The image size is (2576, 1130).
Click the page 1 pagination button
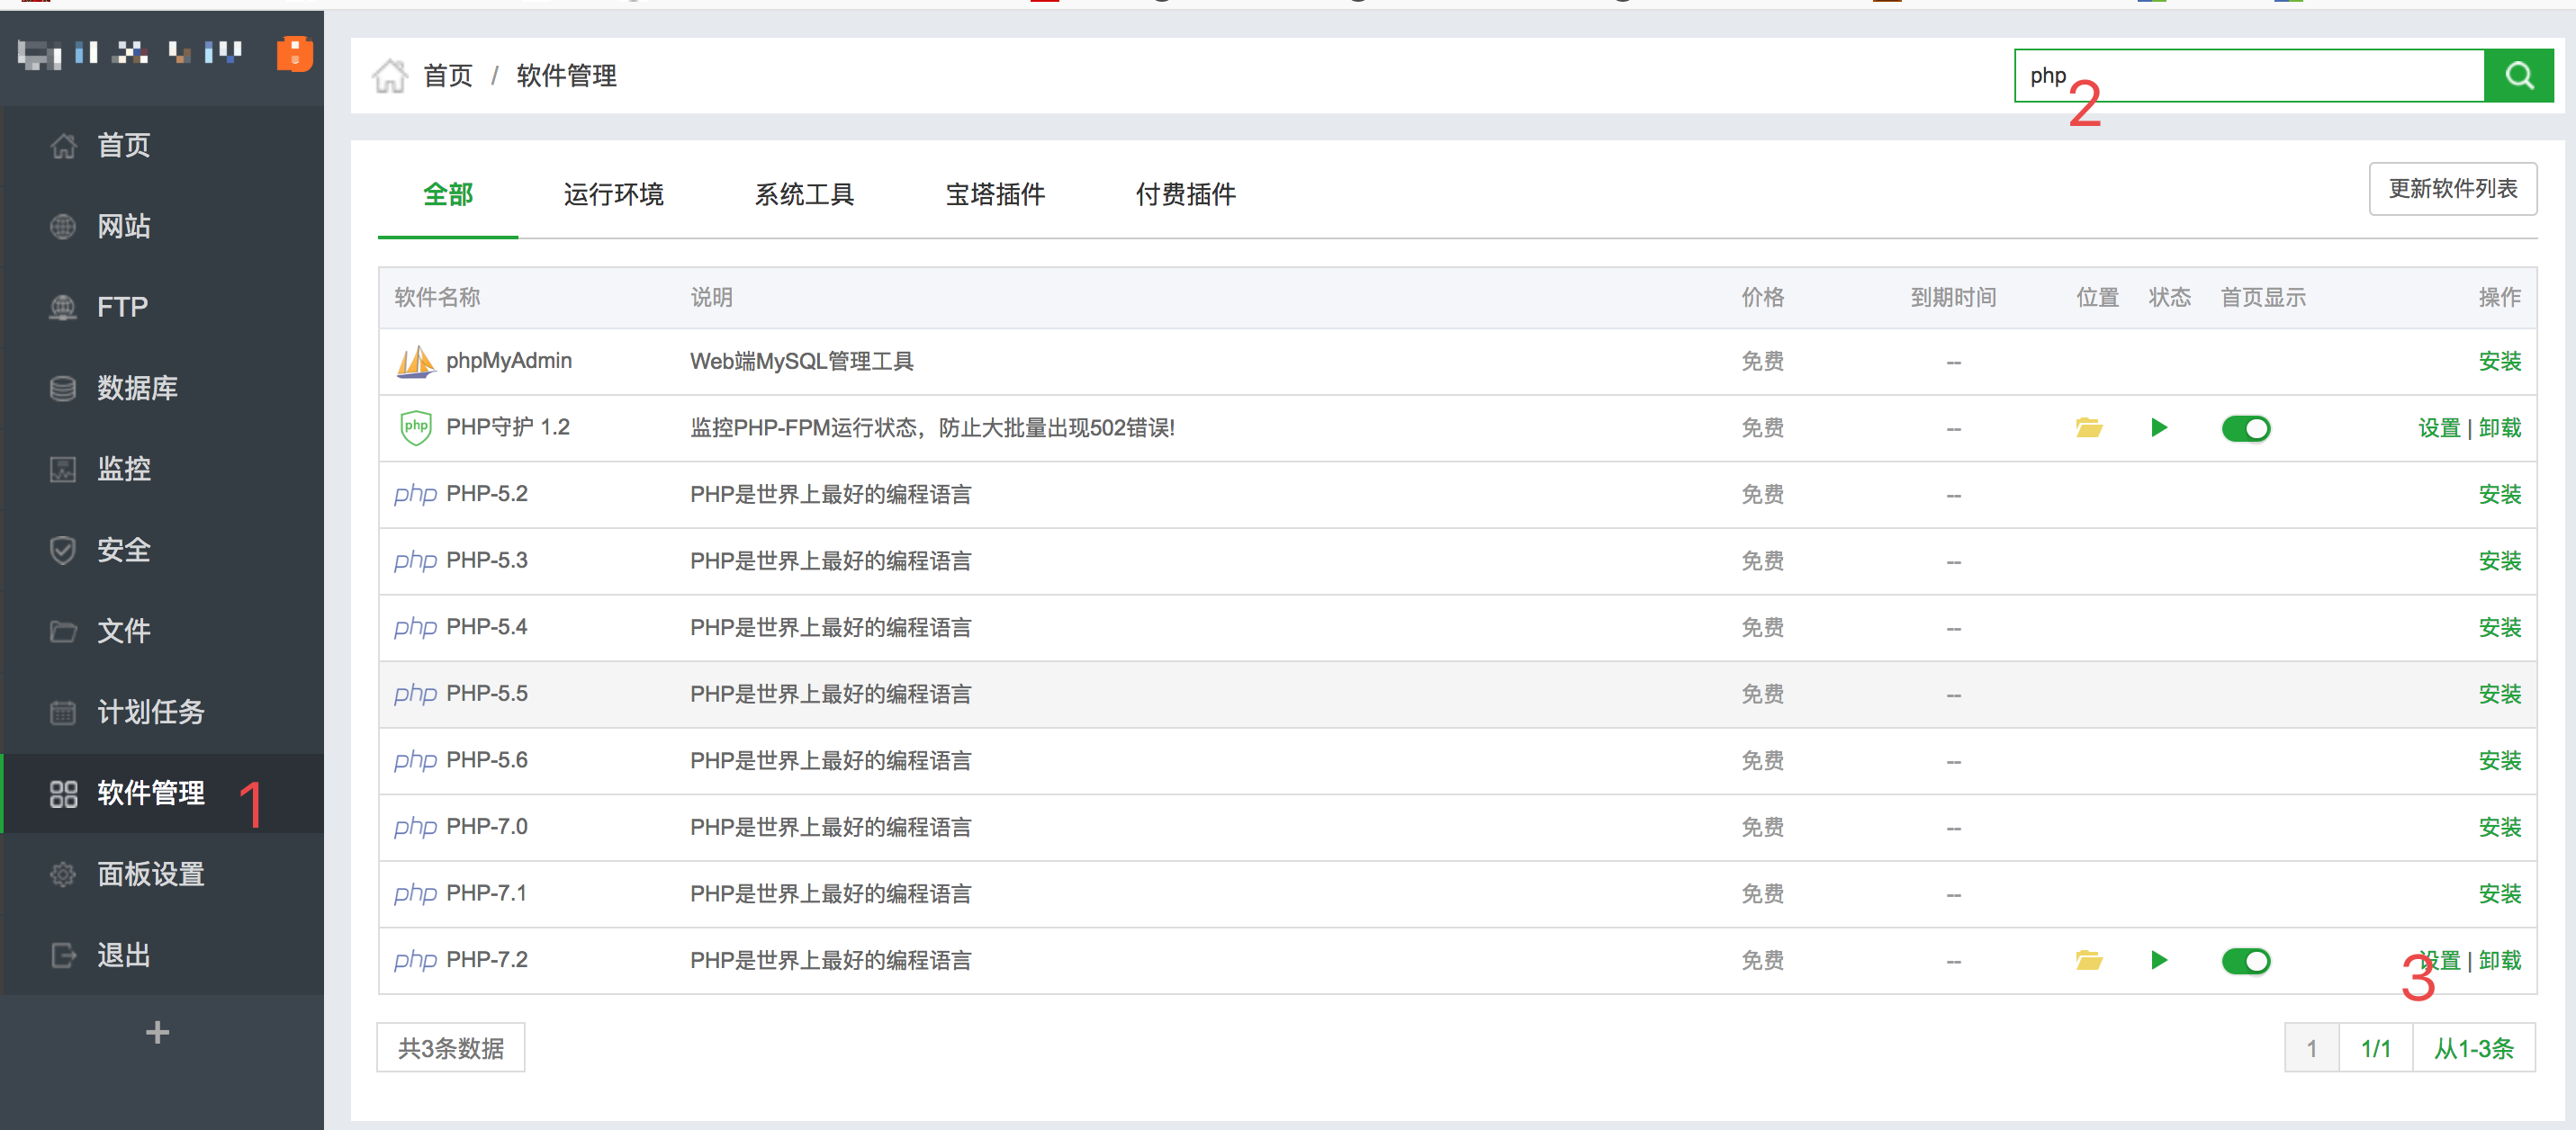pyautogui.click(x=2311, y=1048)
